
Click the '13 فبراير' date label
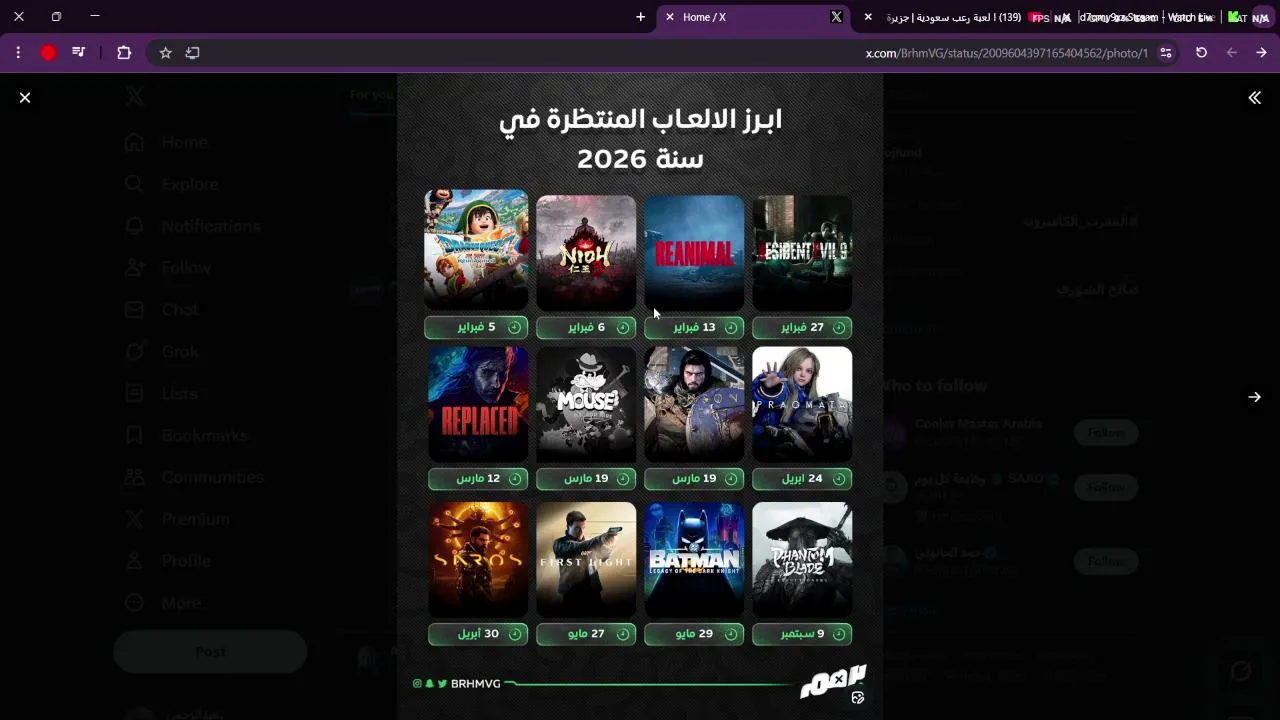(x=694, y=327)
